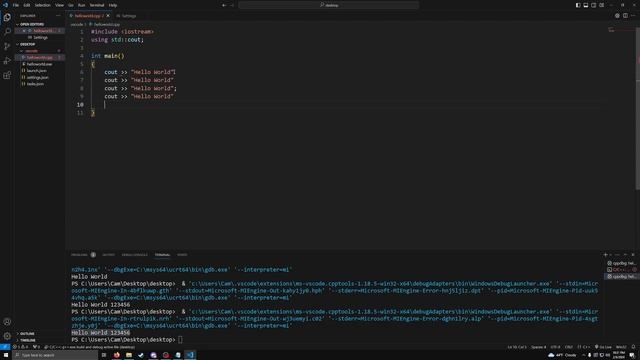Click the command center search box
This screenshot has width=640, height=360.
tap(329, 5)
